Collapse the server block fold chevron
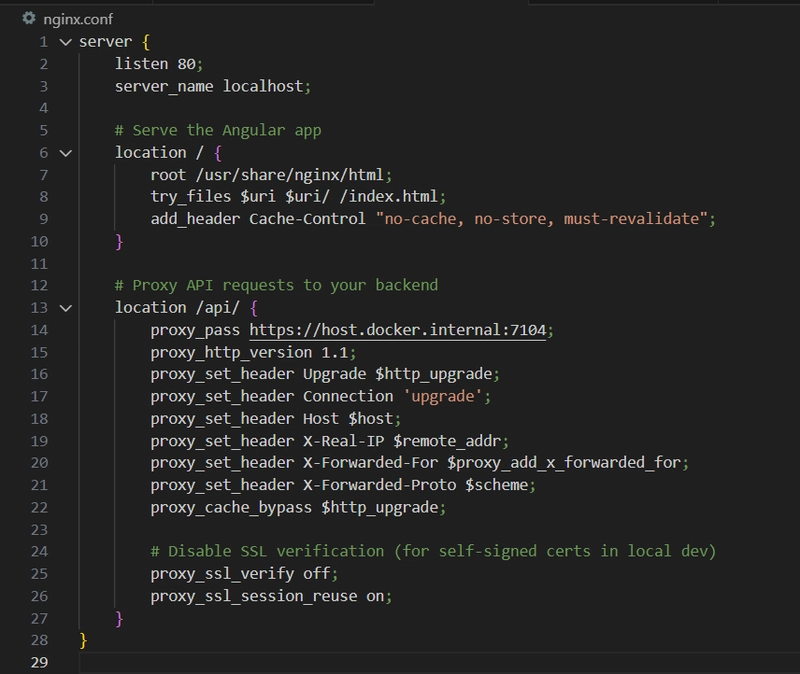This screenshot has width=800, height=674. 66,42
